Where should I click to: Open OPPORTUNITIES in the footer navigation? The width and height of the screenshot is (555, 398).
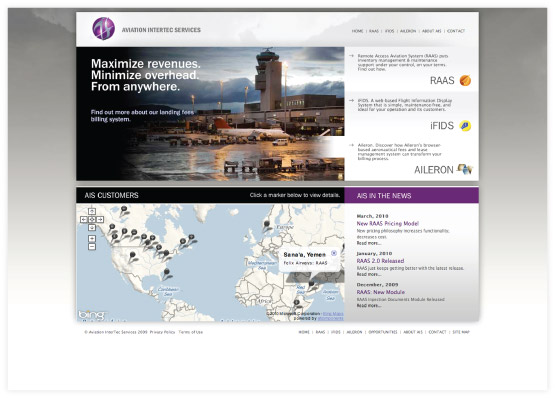(383, 332)
